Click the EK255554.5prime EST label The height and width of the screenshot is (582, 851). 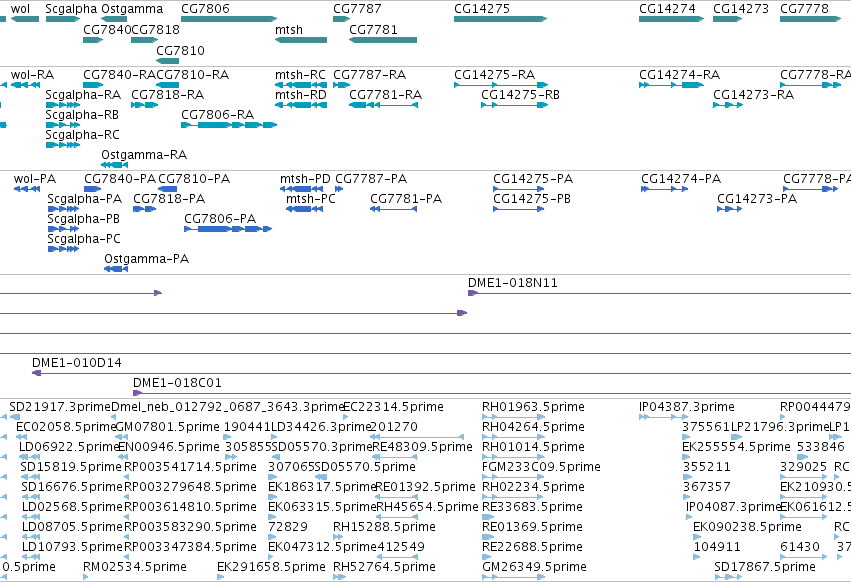pyautogui.click(x=736, y=447)
